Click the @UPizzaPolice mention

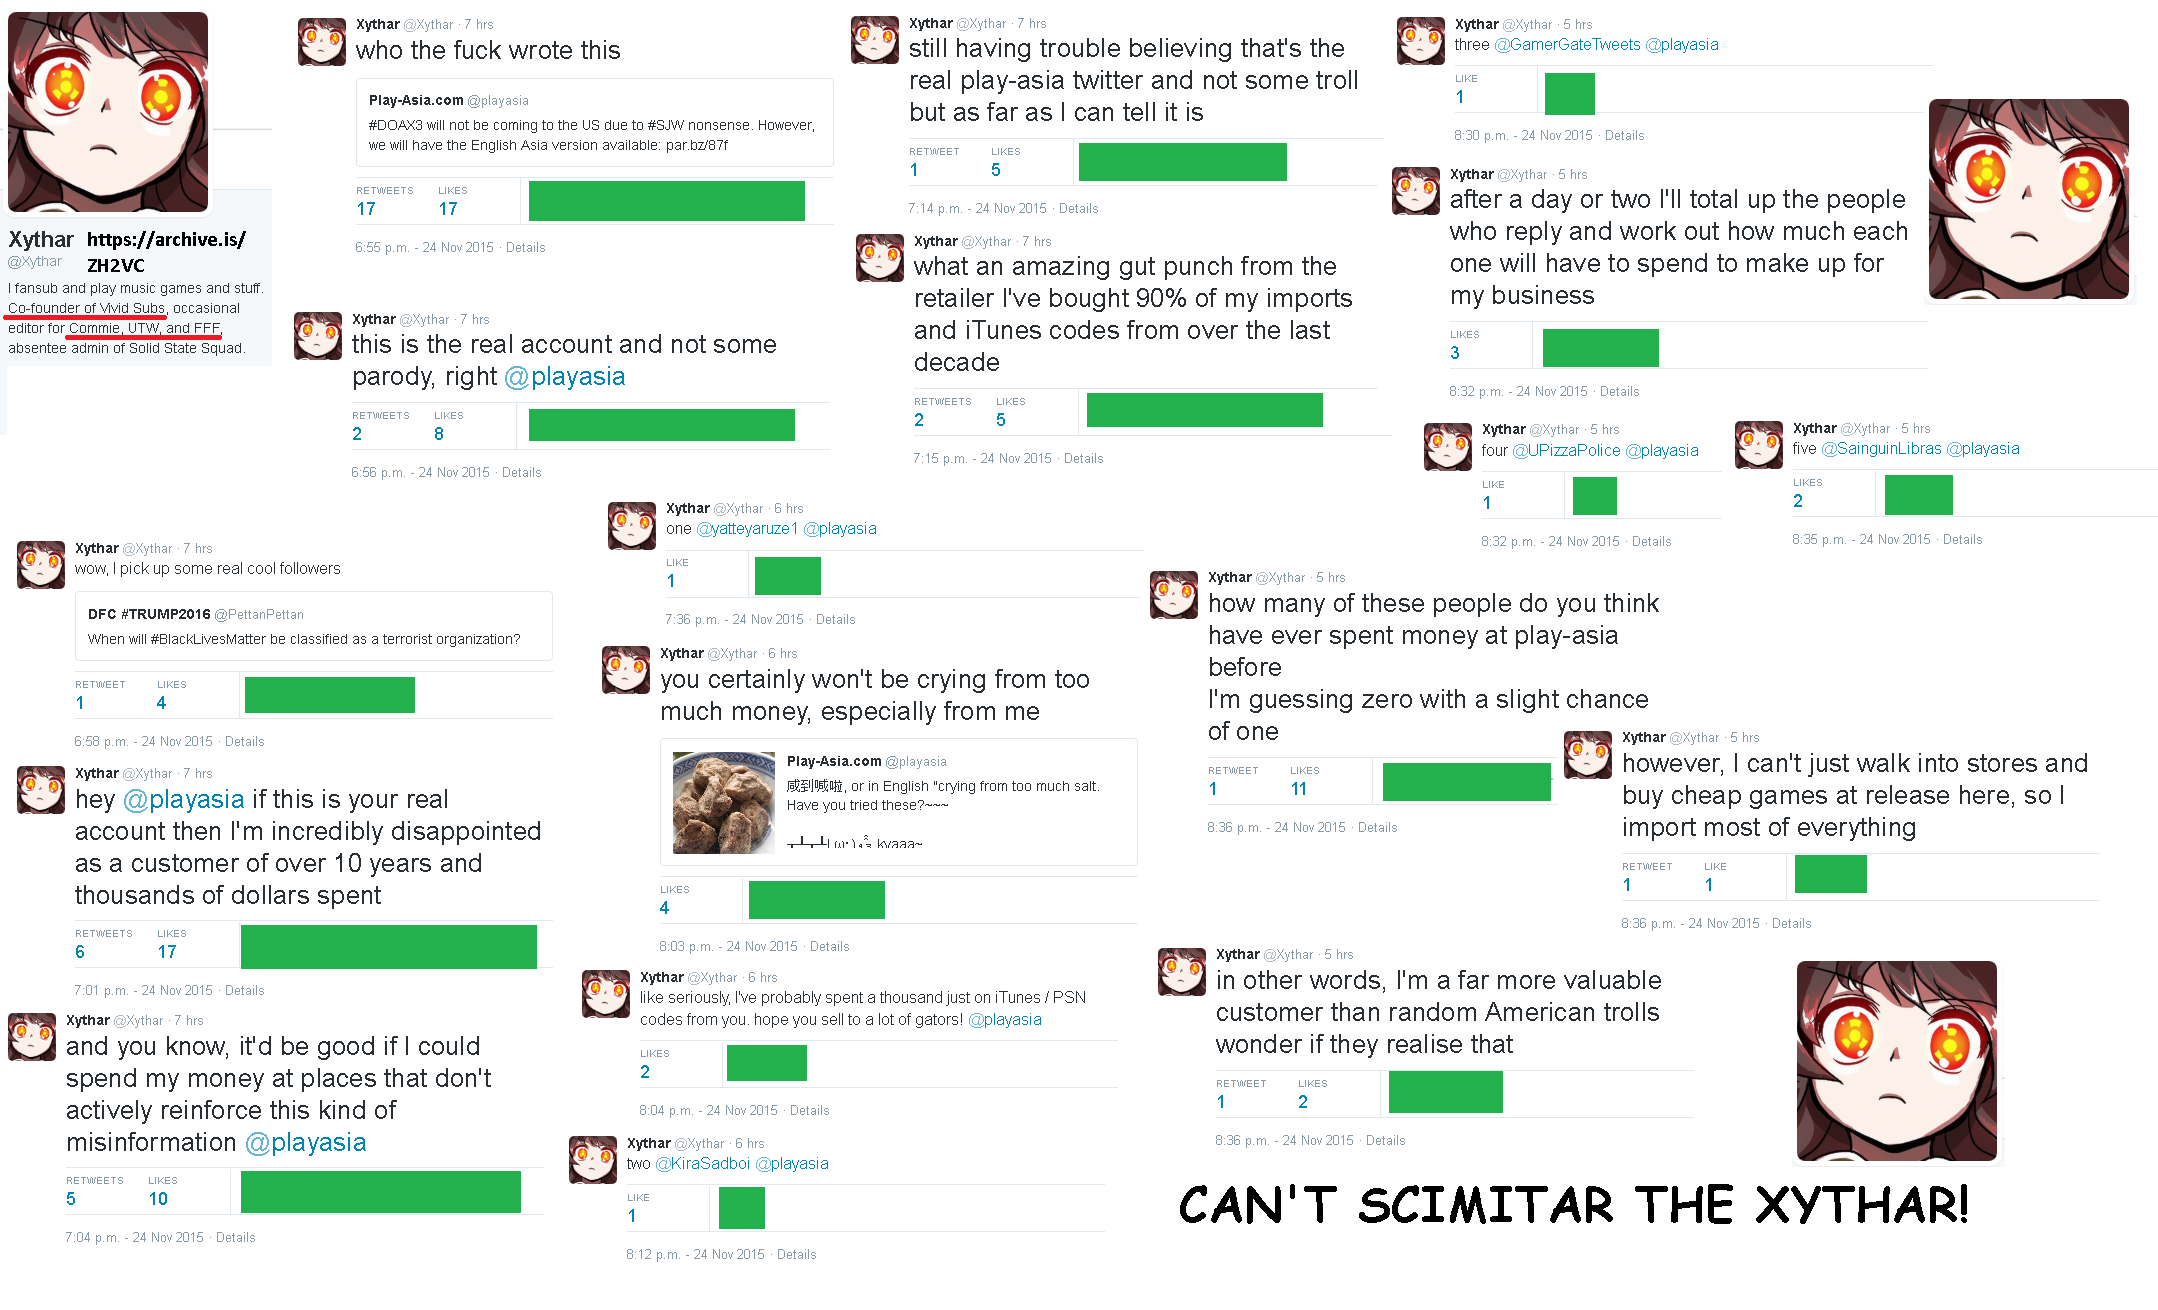coord(1566,451)
